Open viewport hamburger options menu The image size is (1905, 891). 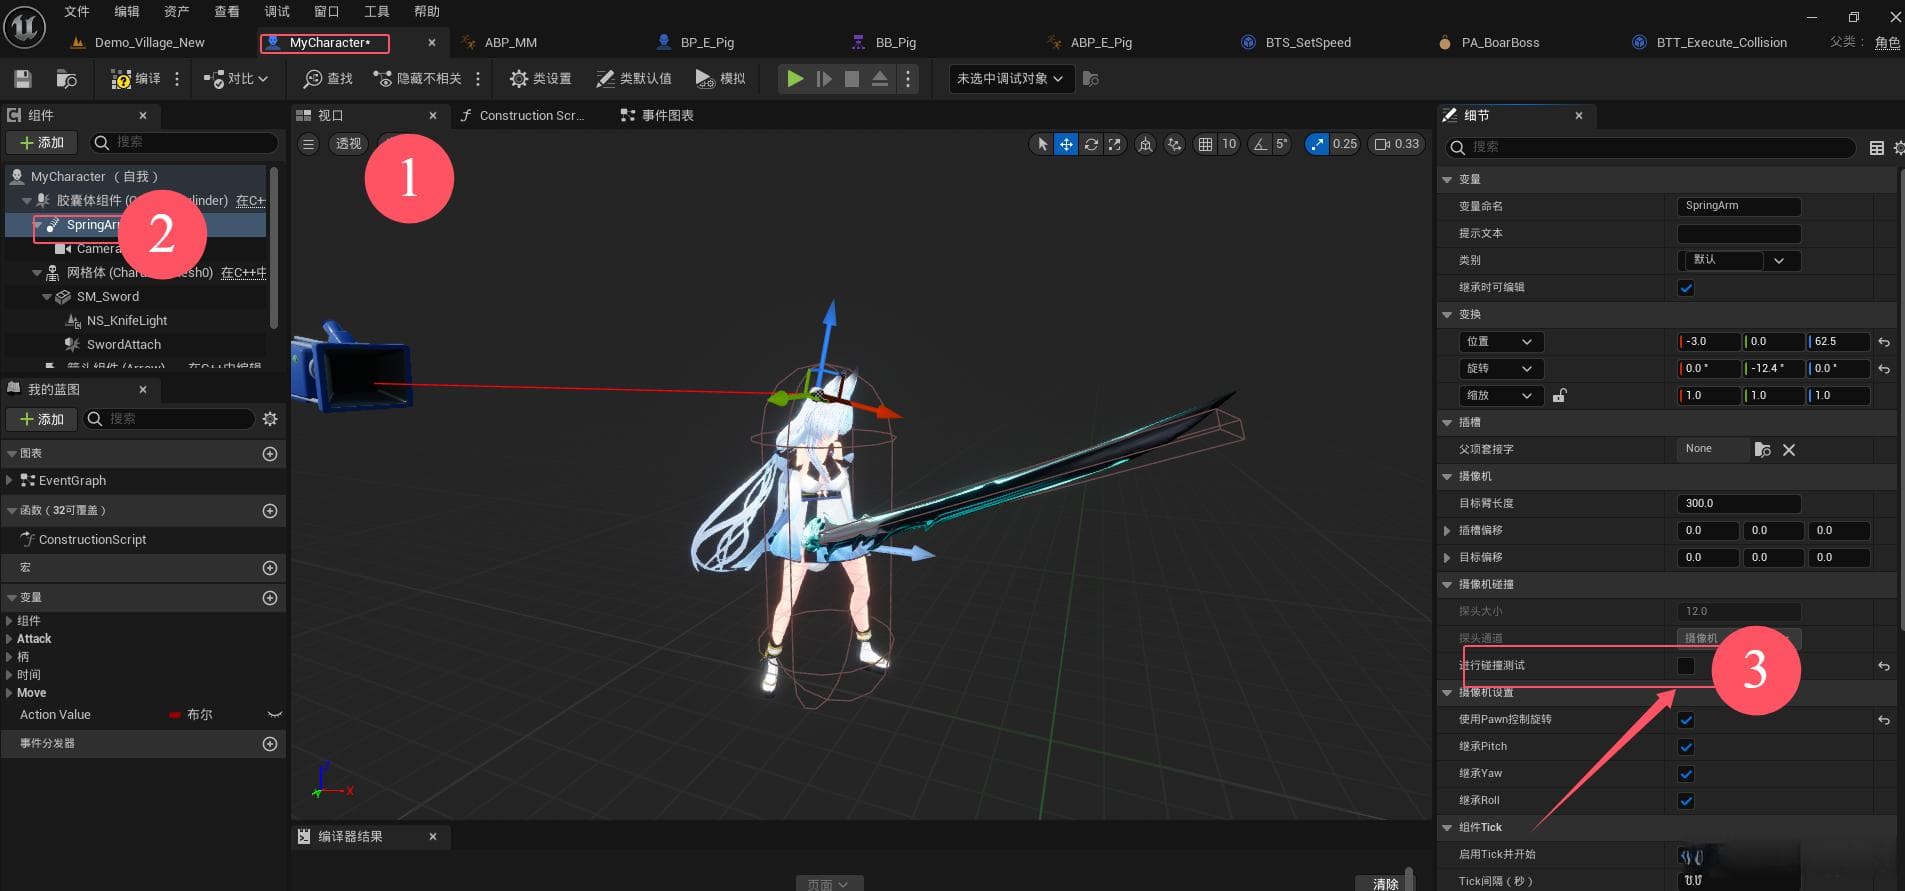(x=309, y=144)
